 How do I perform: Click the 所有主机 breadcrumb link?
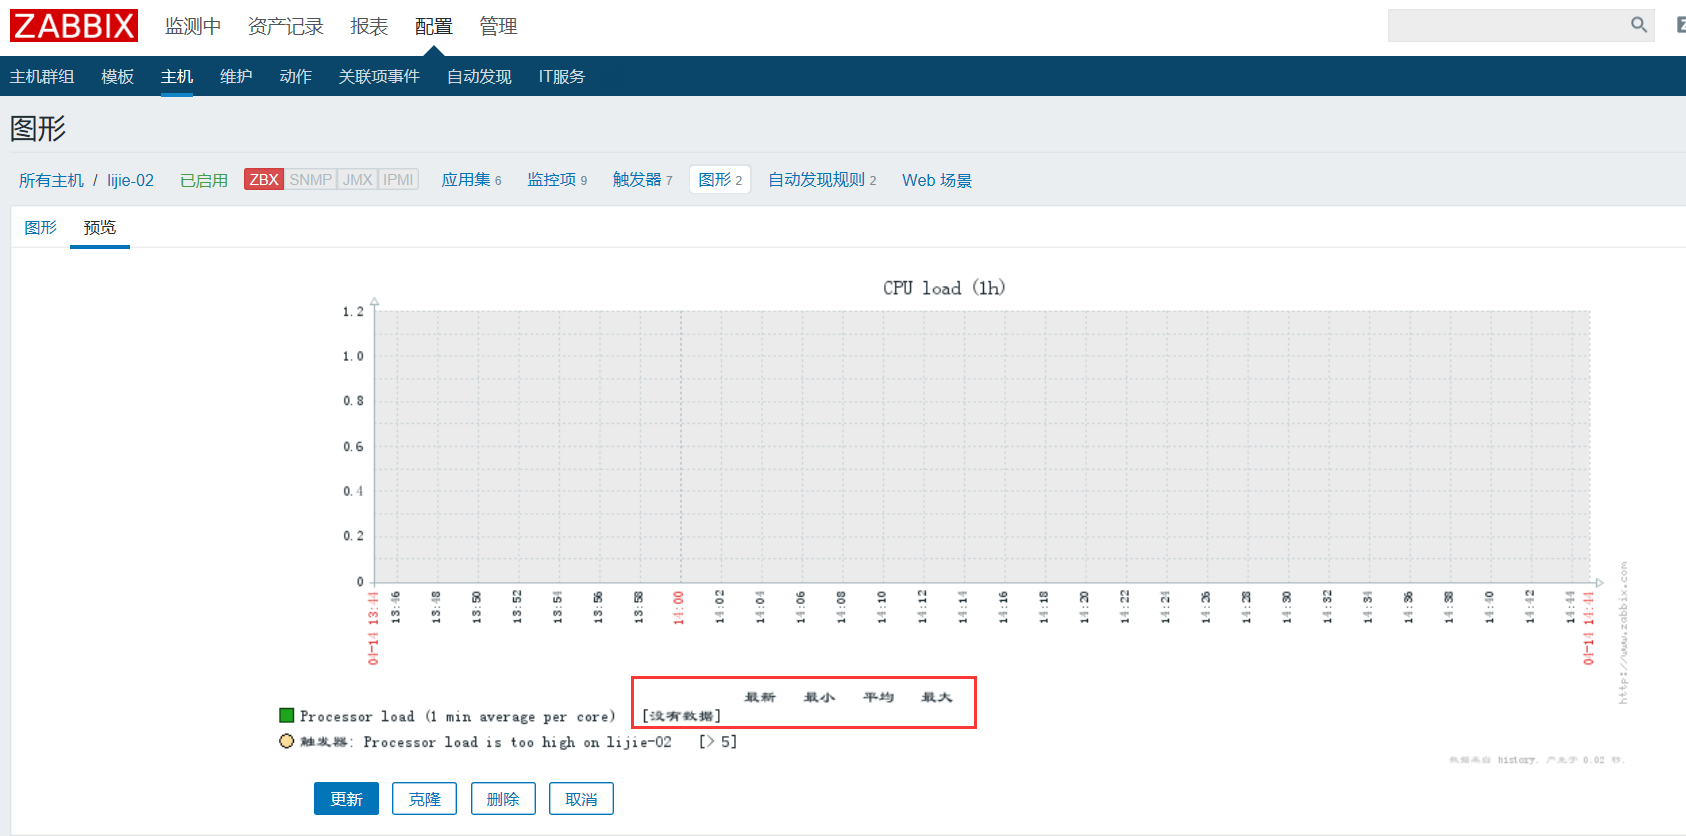click(x=51, y=180)
